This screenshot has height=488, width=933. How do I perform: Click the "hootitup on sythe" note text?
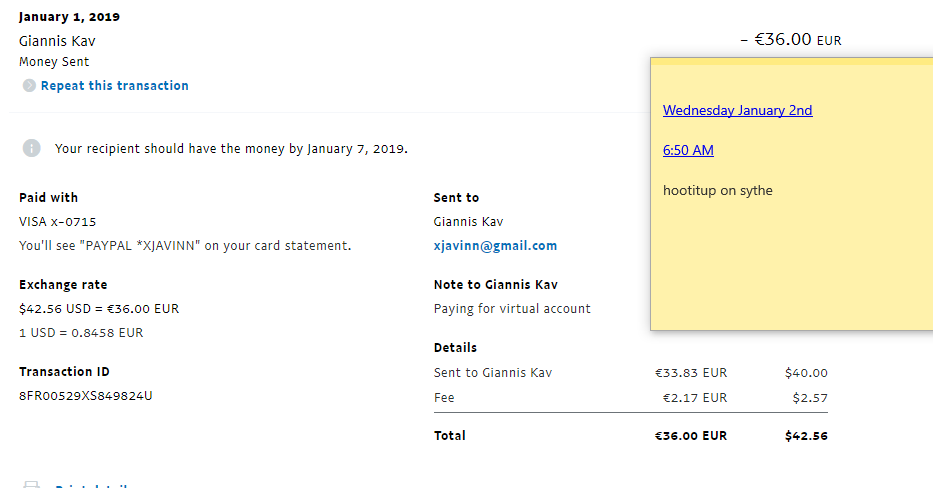pos(717,191)
